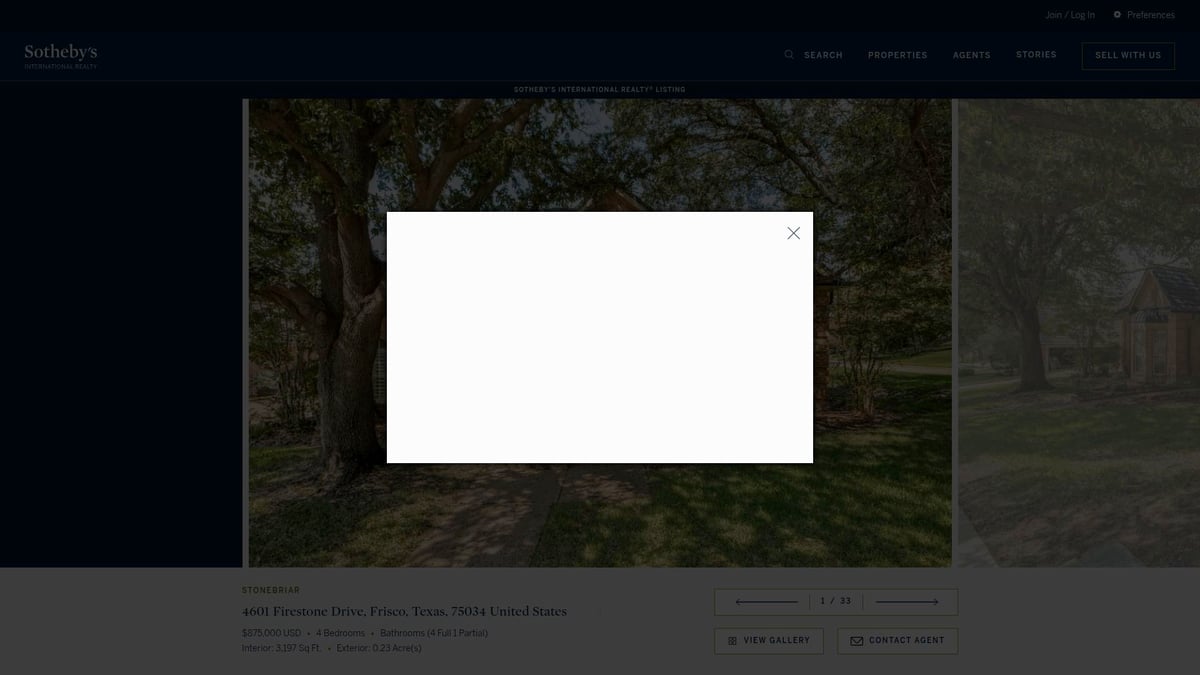Go to the previous photo arrow
1200x675 pixels.
766,602
